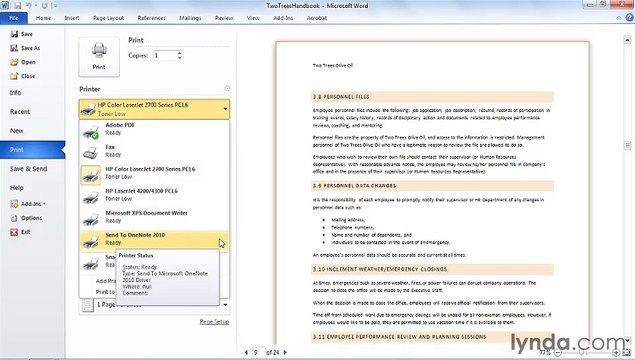The image size is (635, 360).
Task: Click the Page Setup link
Action: (x=214, y=322)
